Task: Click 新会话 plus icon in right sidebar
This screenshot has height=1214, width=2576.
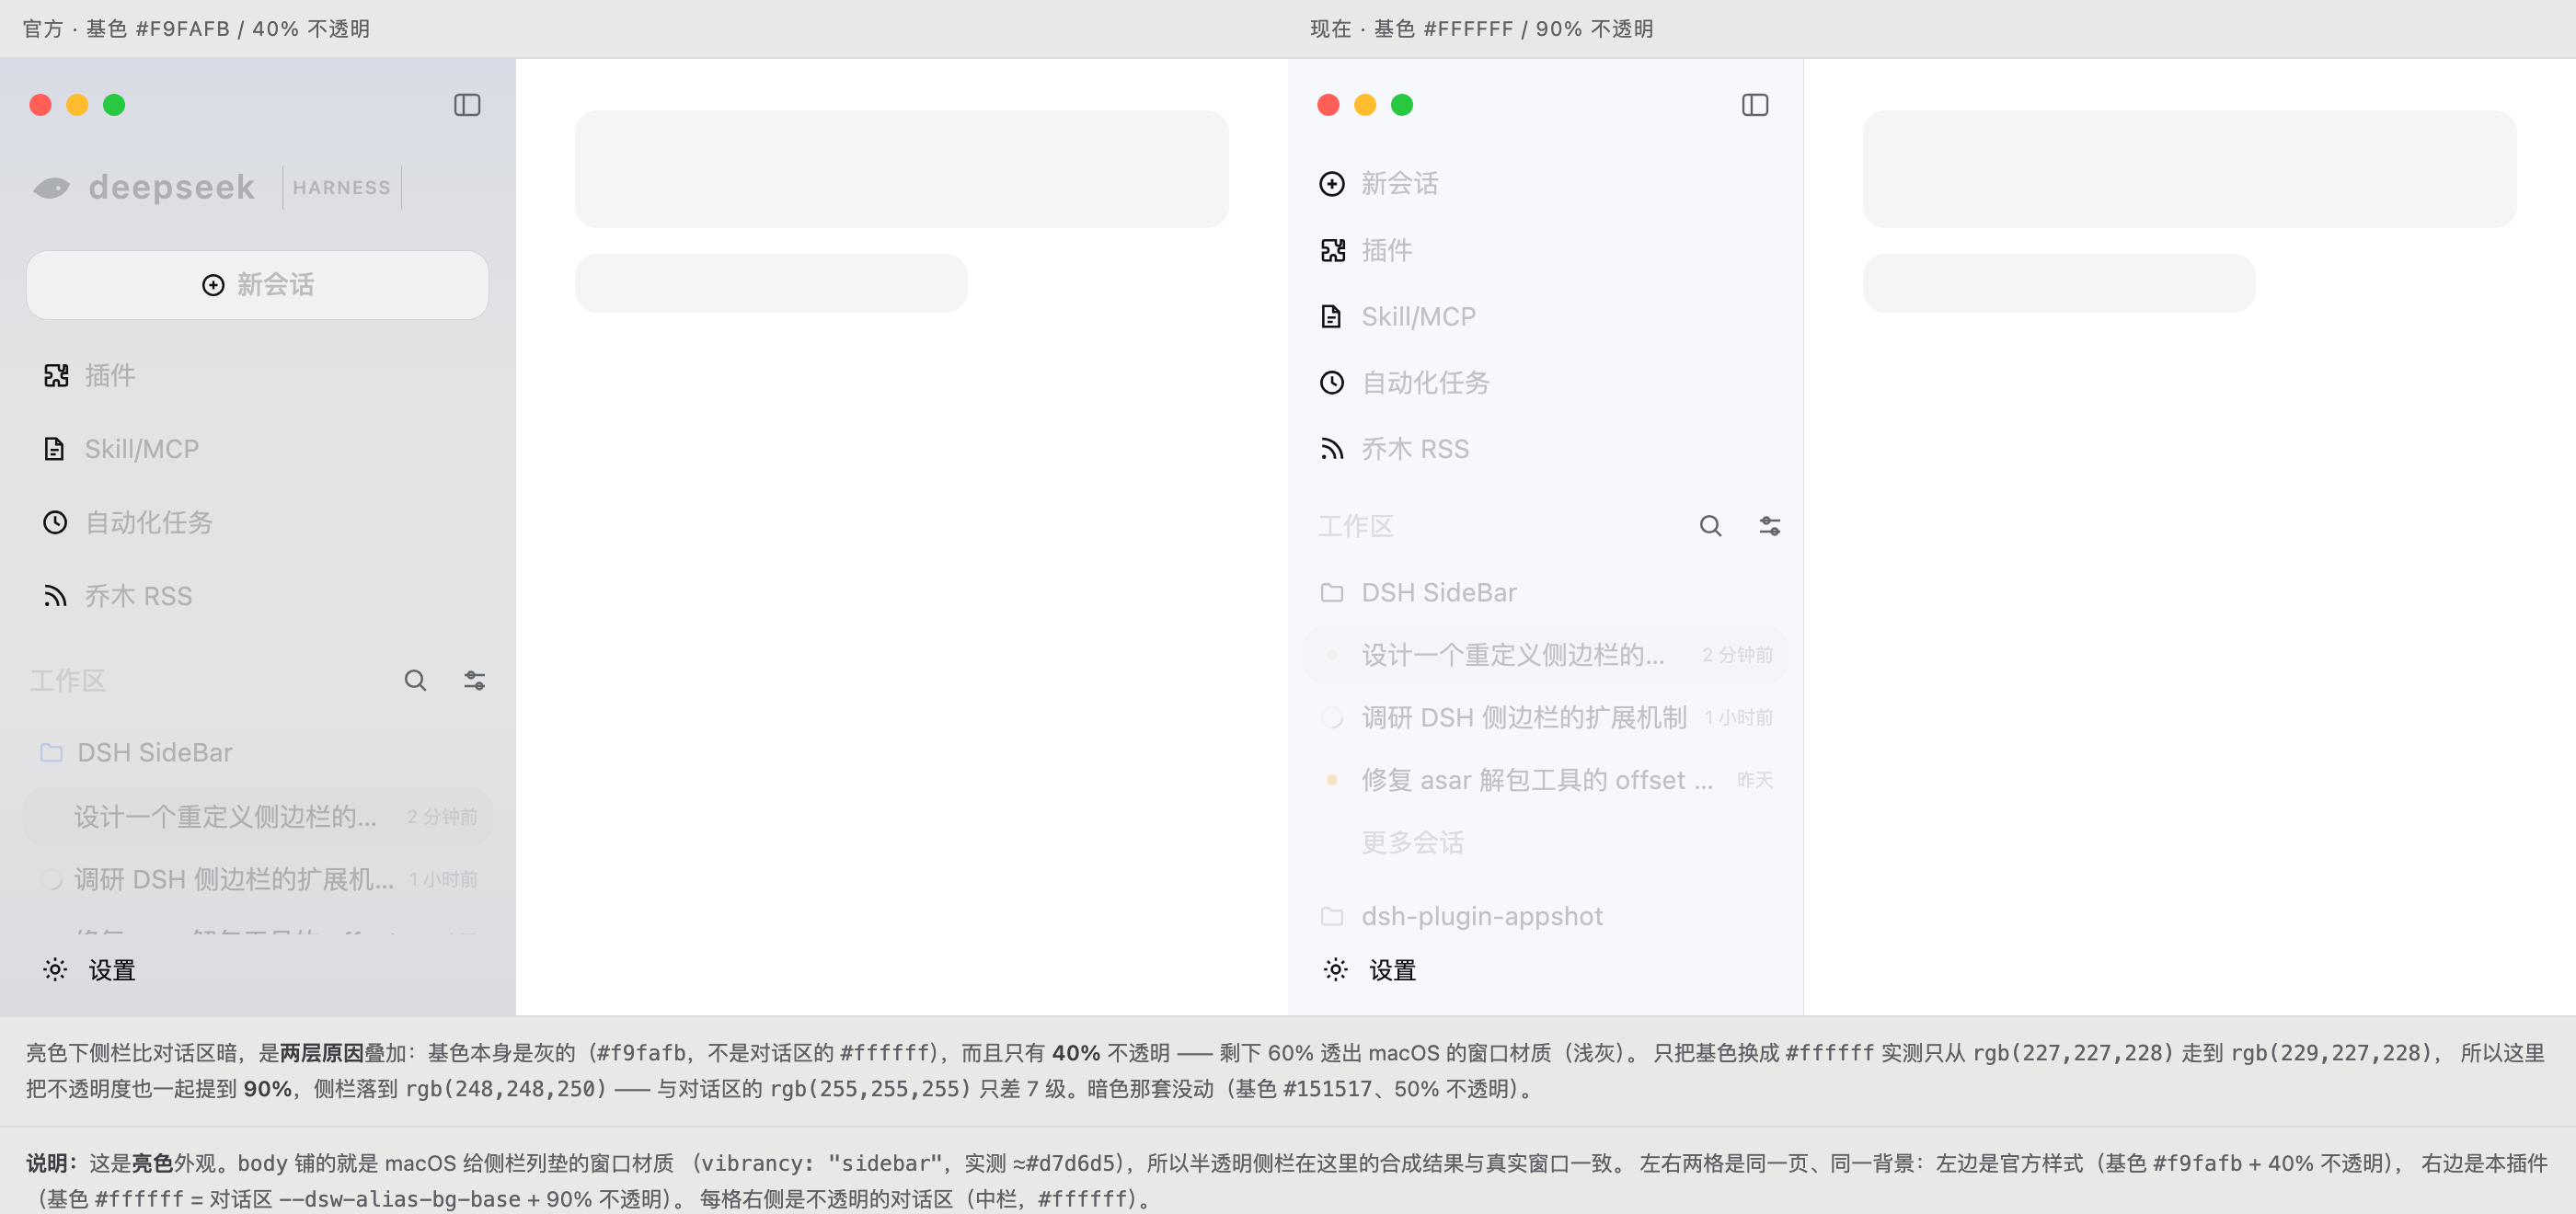Action: 1332,184
